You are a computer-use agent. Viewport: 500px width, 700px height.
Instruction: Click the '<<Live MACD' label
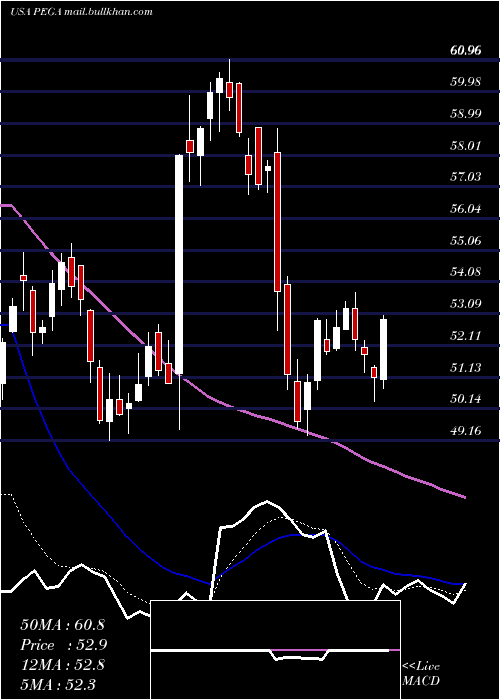coord(421,674)
